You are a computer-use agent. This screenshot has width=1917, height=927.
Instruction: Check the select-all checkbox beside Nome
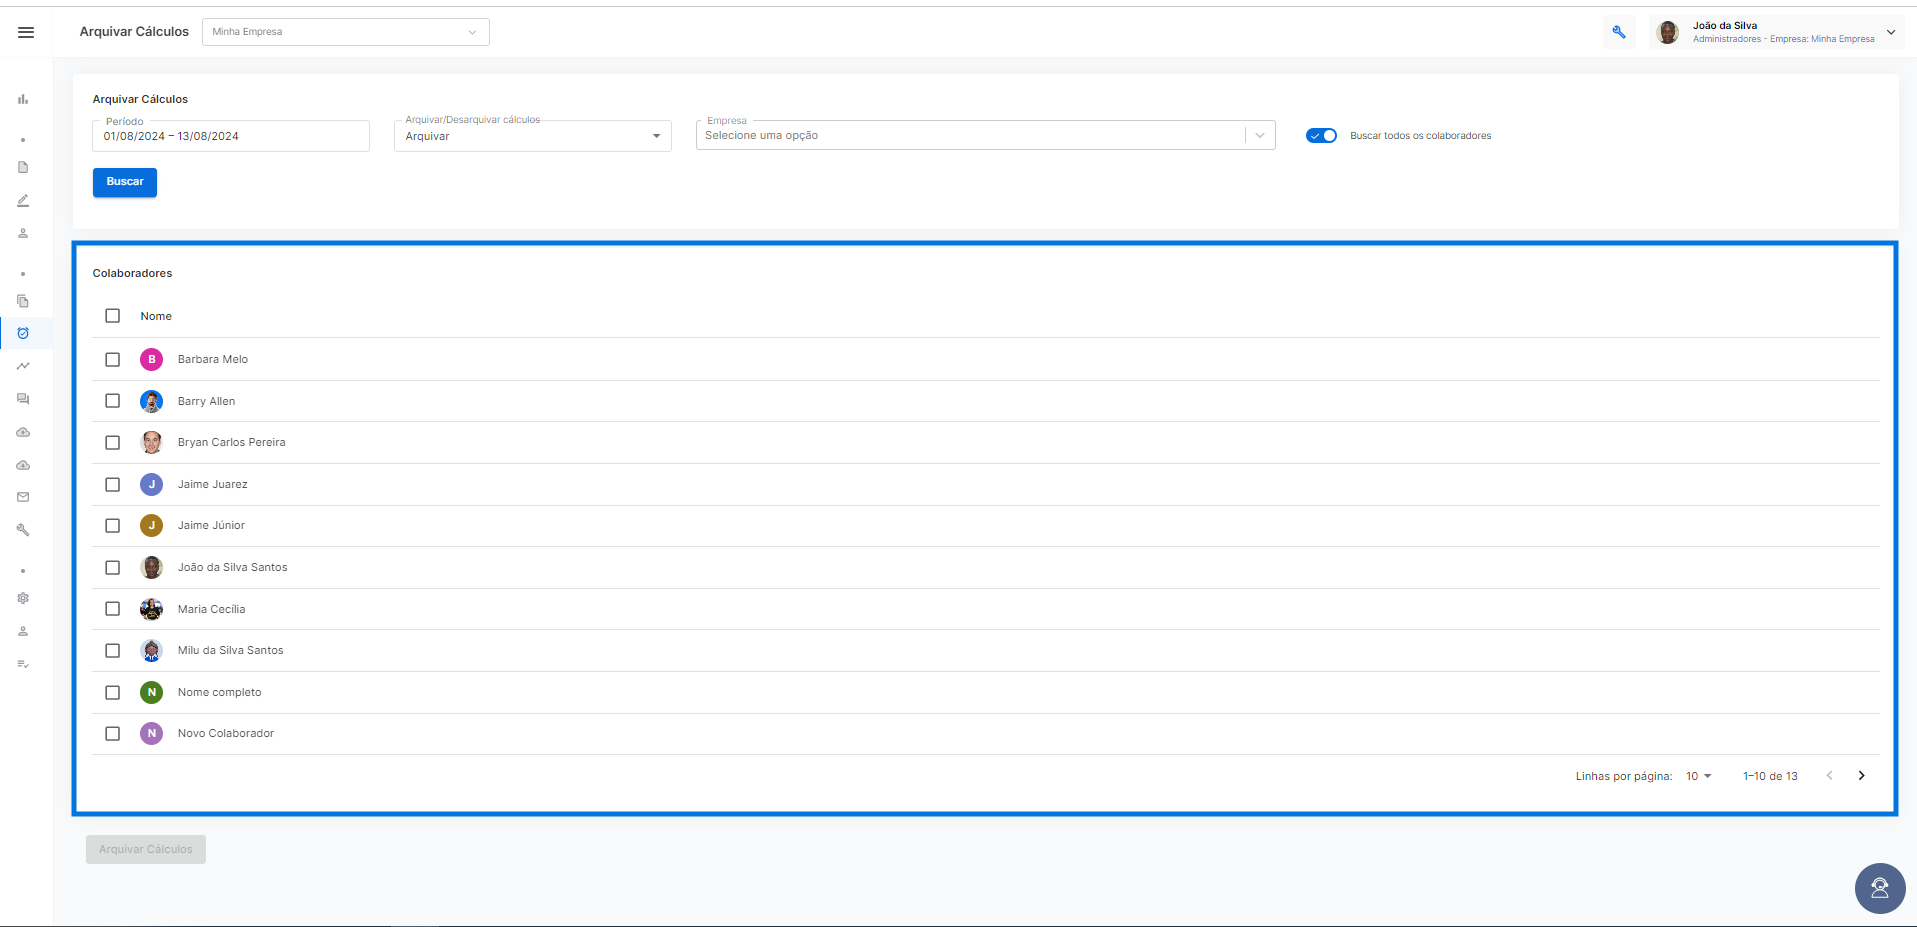coord(113,316)
